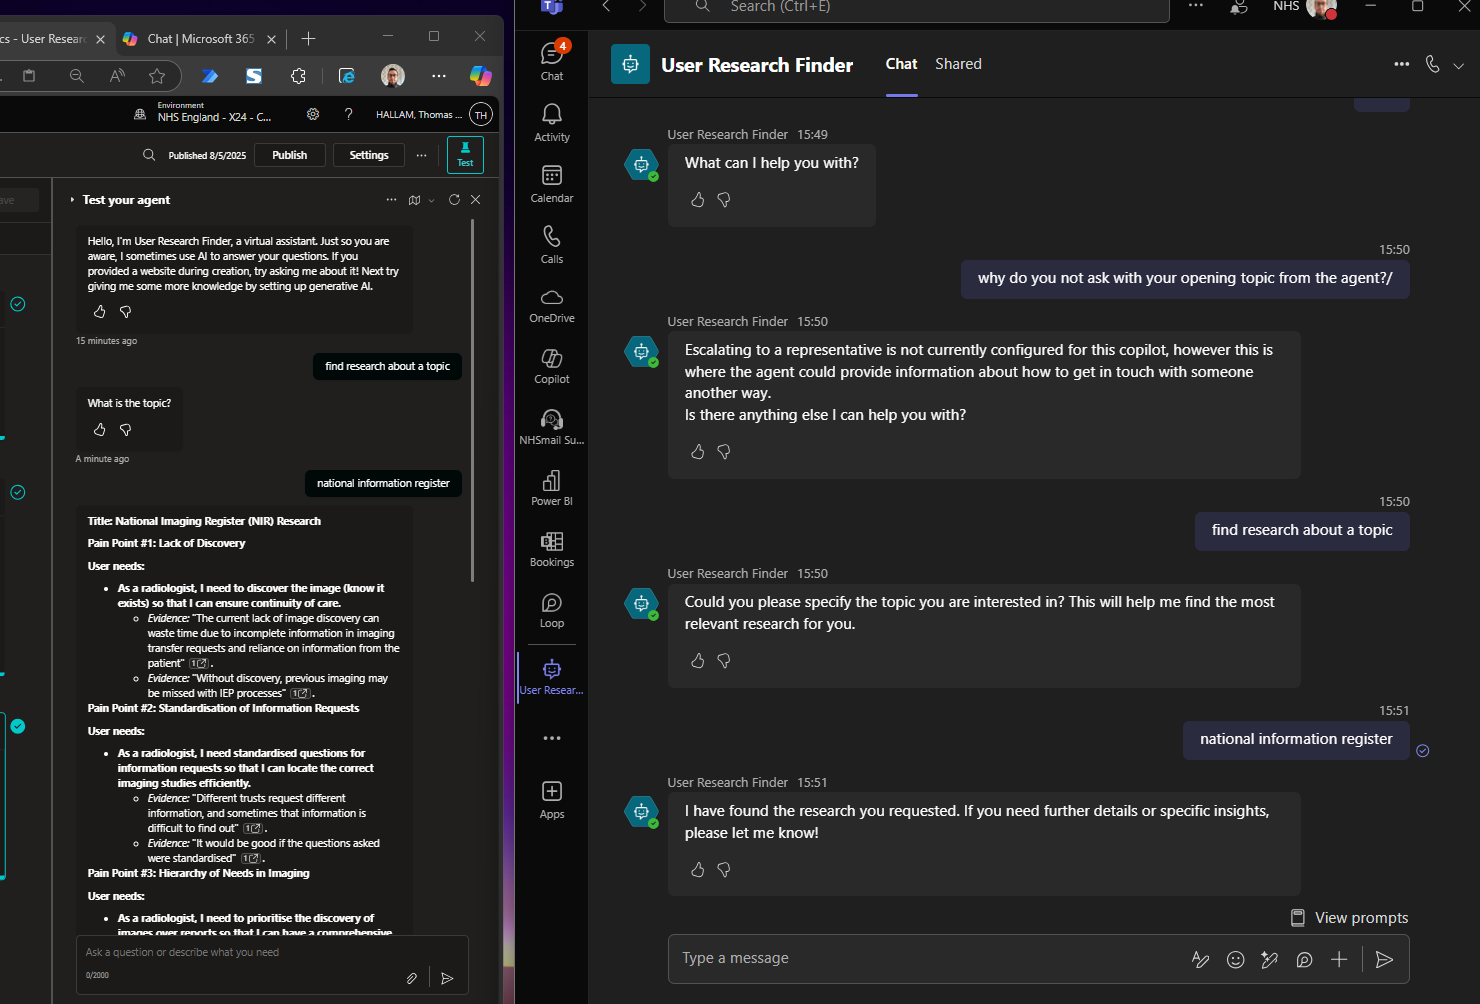Image resolution: width=1480 pixels, height=1004 pixels.
Task: Like the 'I have found the research' reply
Action: [x=698, y=870]
